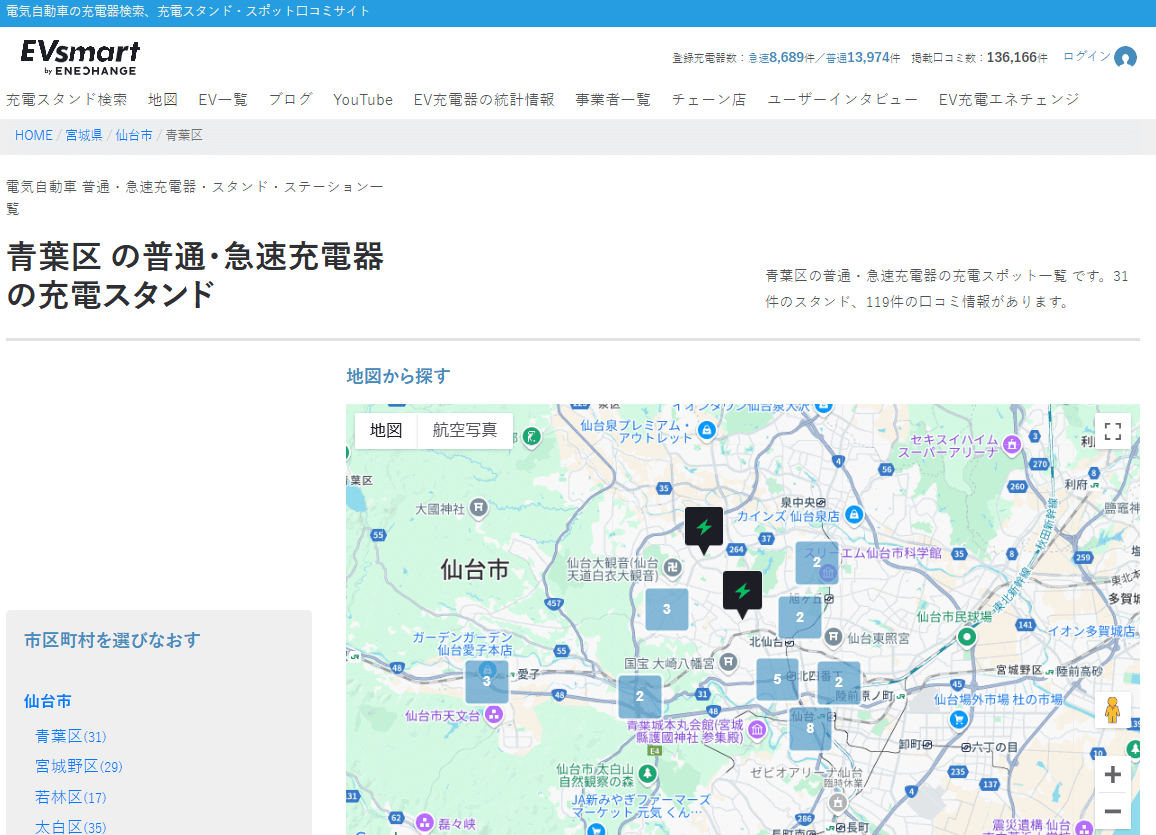Click the user profile avatar icon

click(1125, 58)
